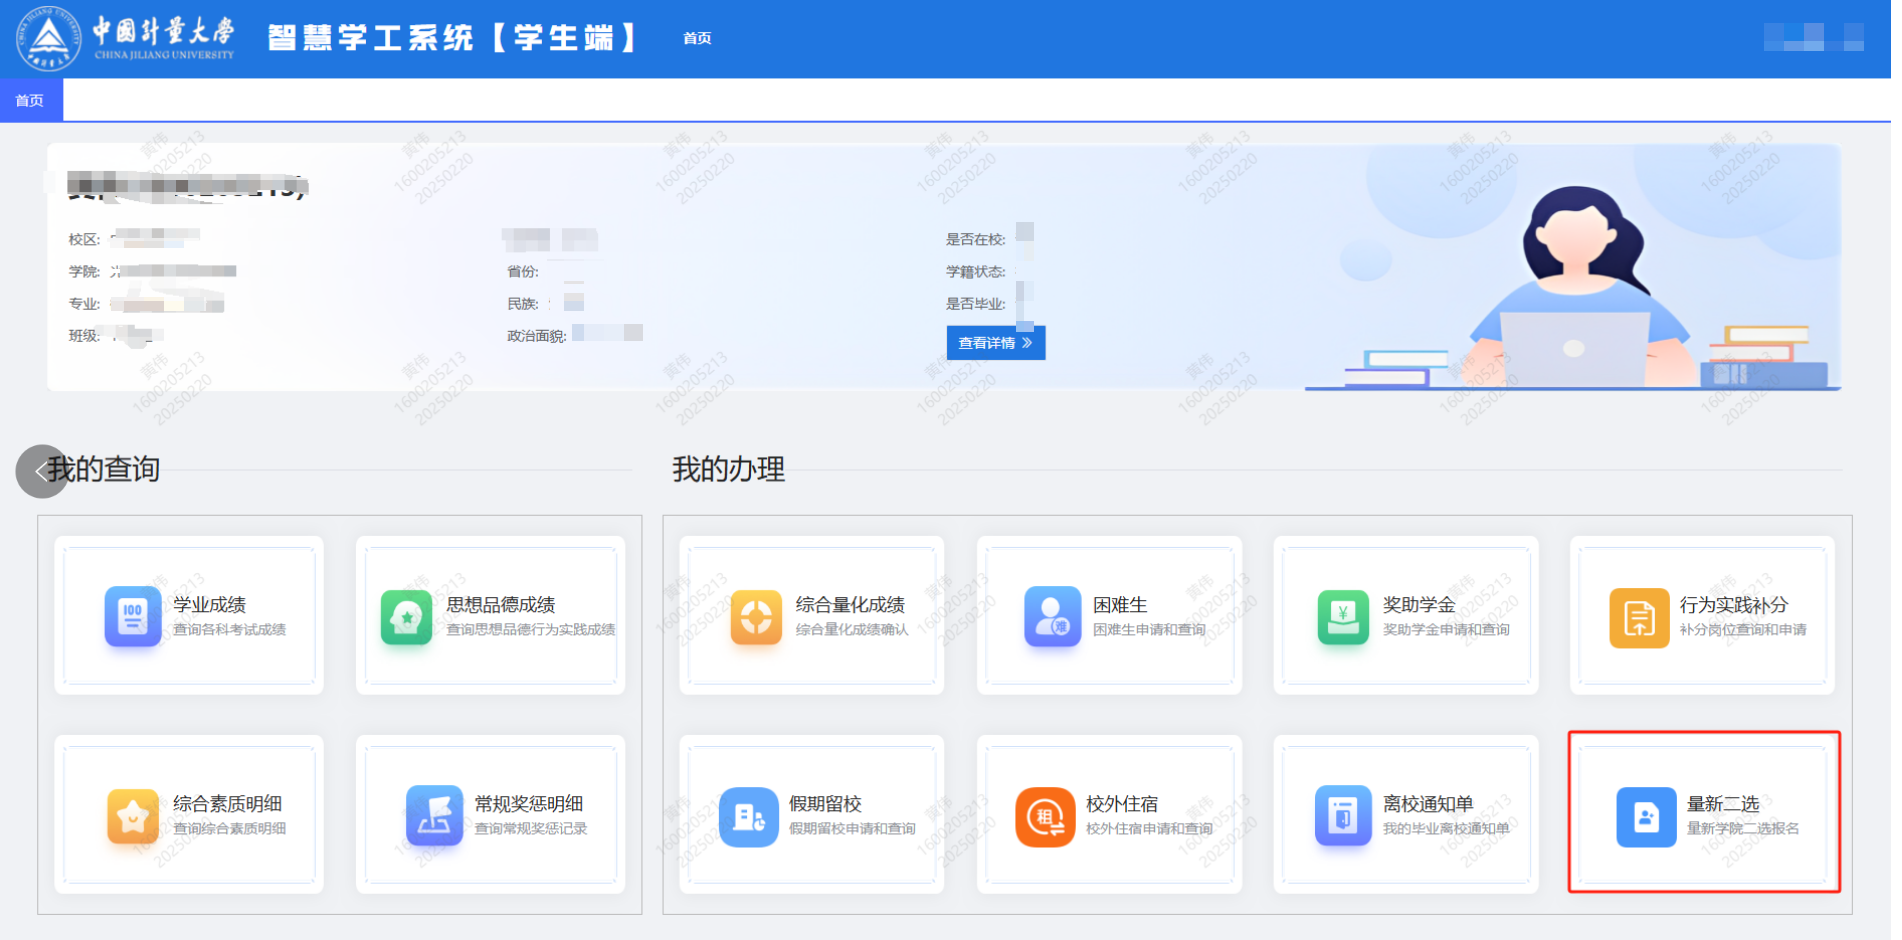Viewport: 1902px width, 940px height.
Task: Collapse panel with the left arrow circle
Action: tap(40, 471)
